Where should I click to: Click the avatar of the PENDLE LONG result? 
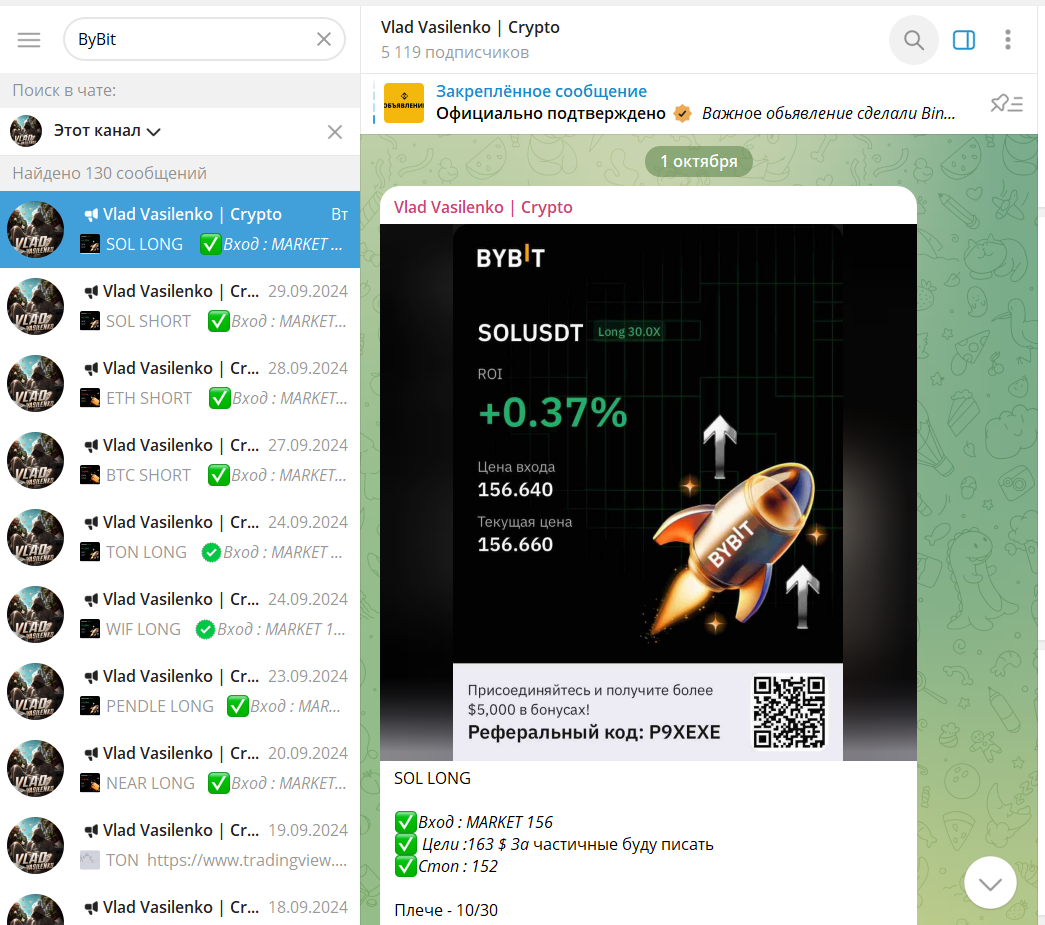(x=35, y=691)
